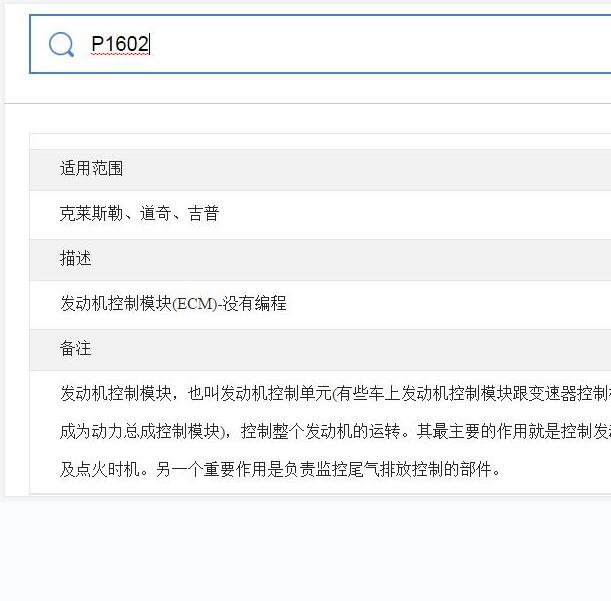The width and height of the screenshot is (611, 601).
Task: Select the 备注 header row
Action: [x=320, y=349]
